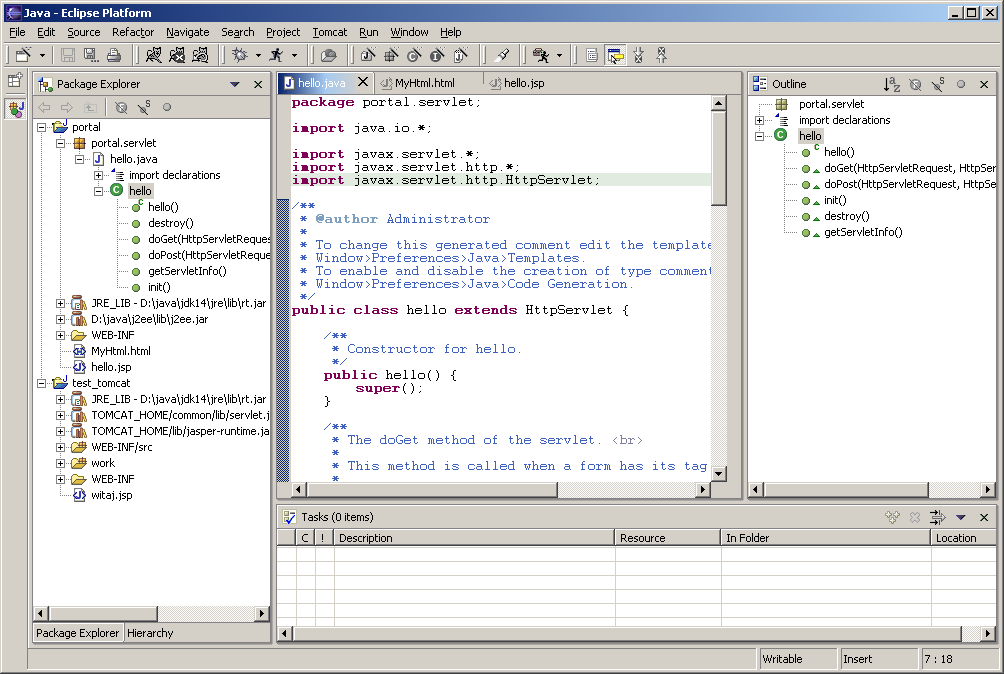The height and width of the screenshot is (674, 1004).
Task: Click the first Tomcat cat toolbar icon
Action: click(154, 55)
